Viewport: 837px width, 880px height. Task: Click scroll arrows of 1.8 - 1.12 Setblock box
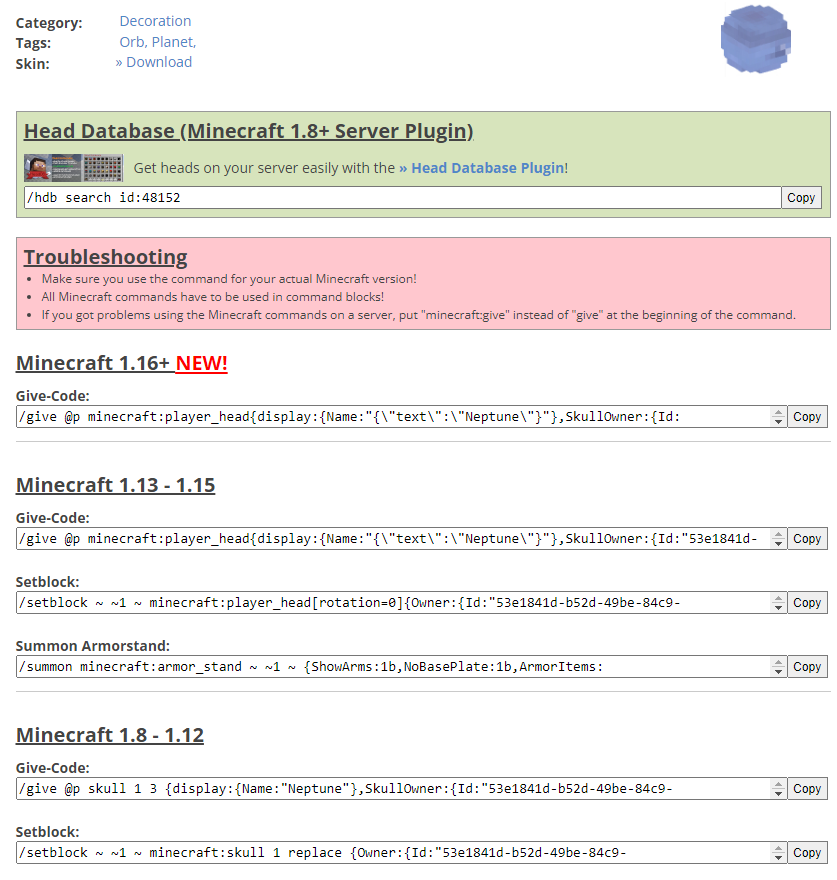point(778,852)
